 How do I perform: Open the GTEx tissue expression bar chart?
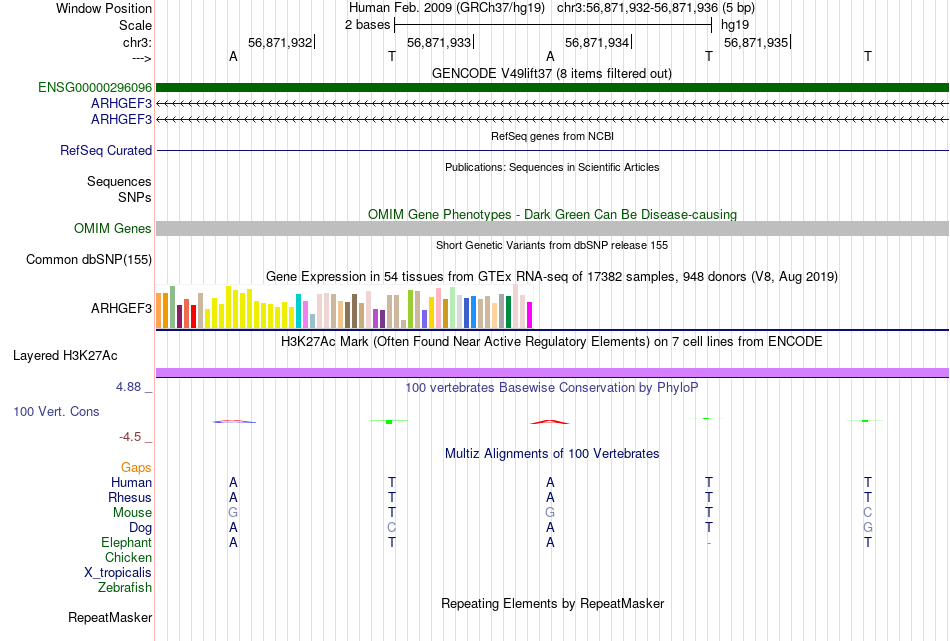[344, 307]
